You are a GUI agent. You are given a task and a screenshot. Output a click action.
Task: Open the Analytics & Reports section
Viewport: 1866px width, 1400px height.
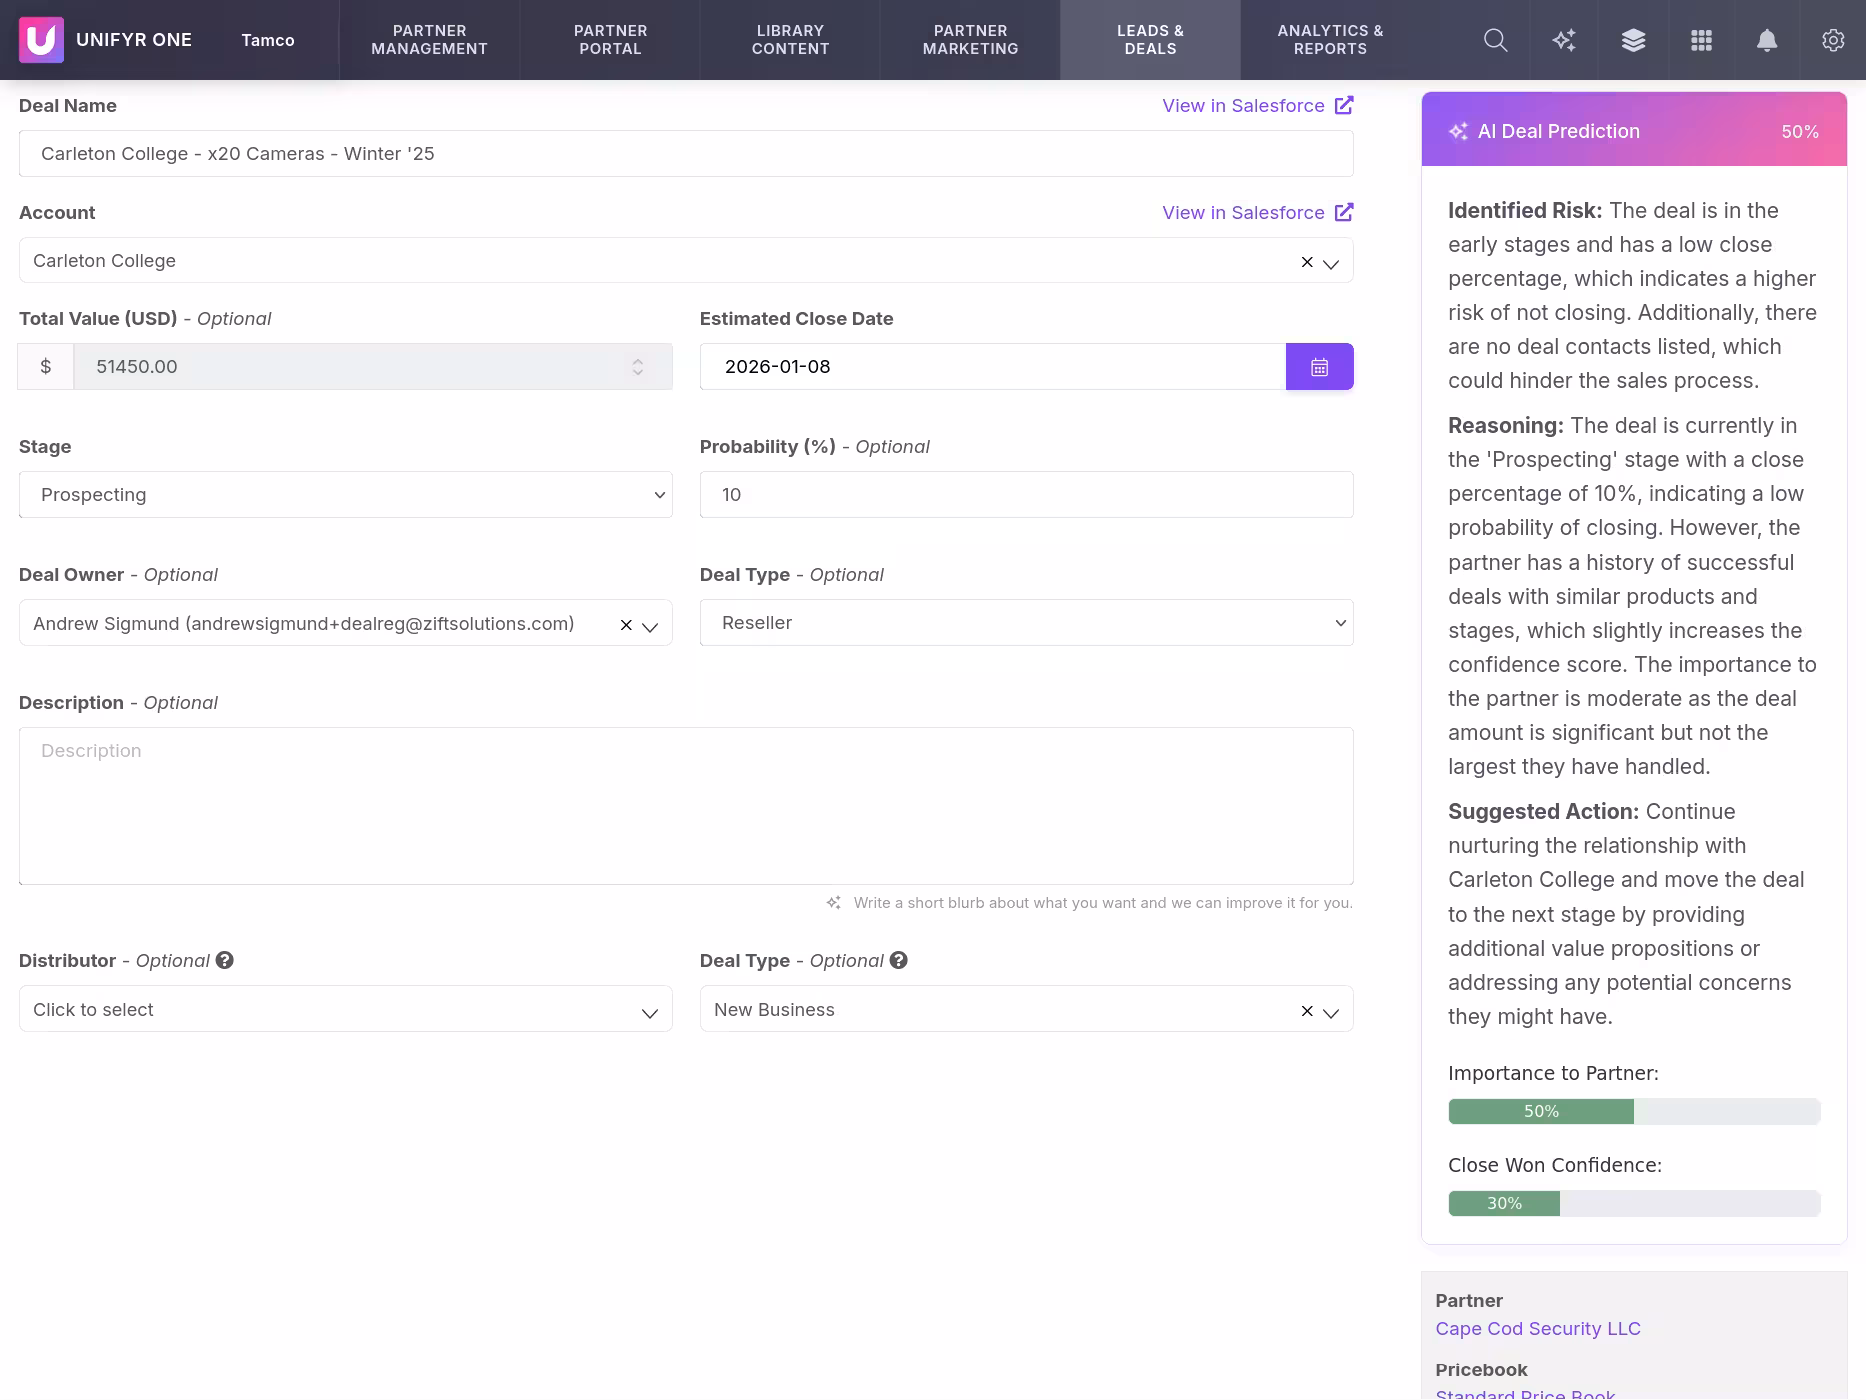pyautogui.click(x=1329, y=40)
